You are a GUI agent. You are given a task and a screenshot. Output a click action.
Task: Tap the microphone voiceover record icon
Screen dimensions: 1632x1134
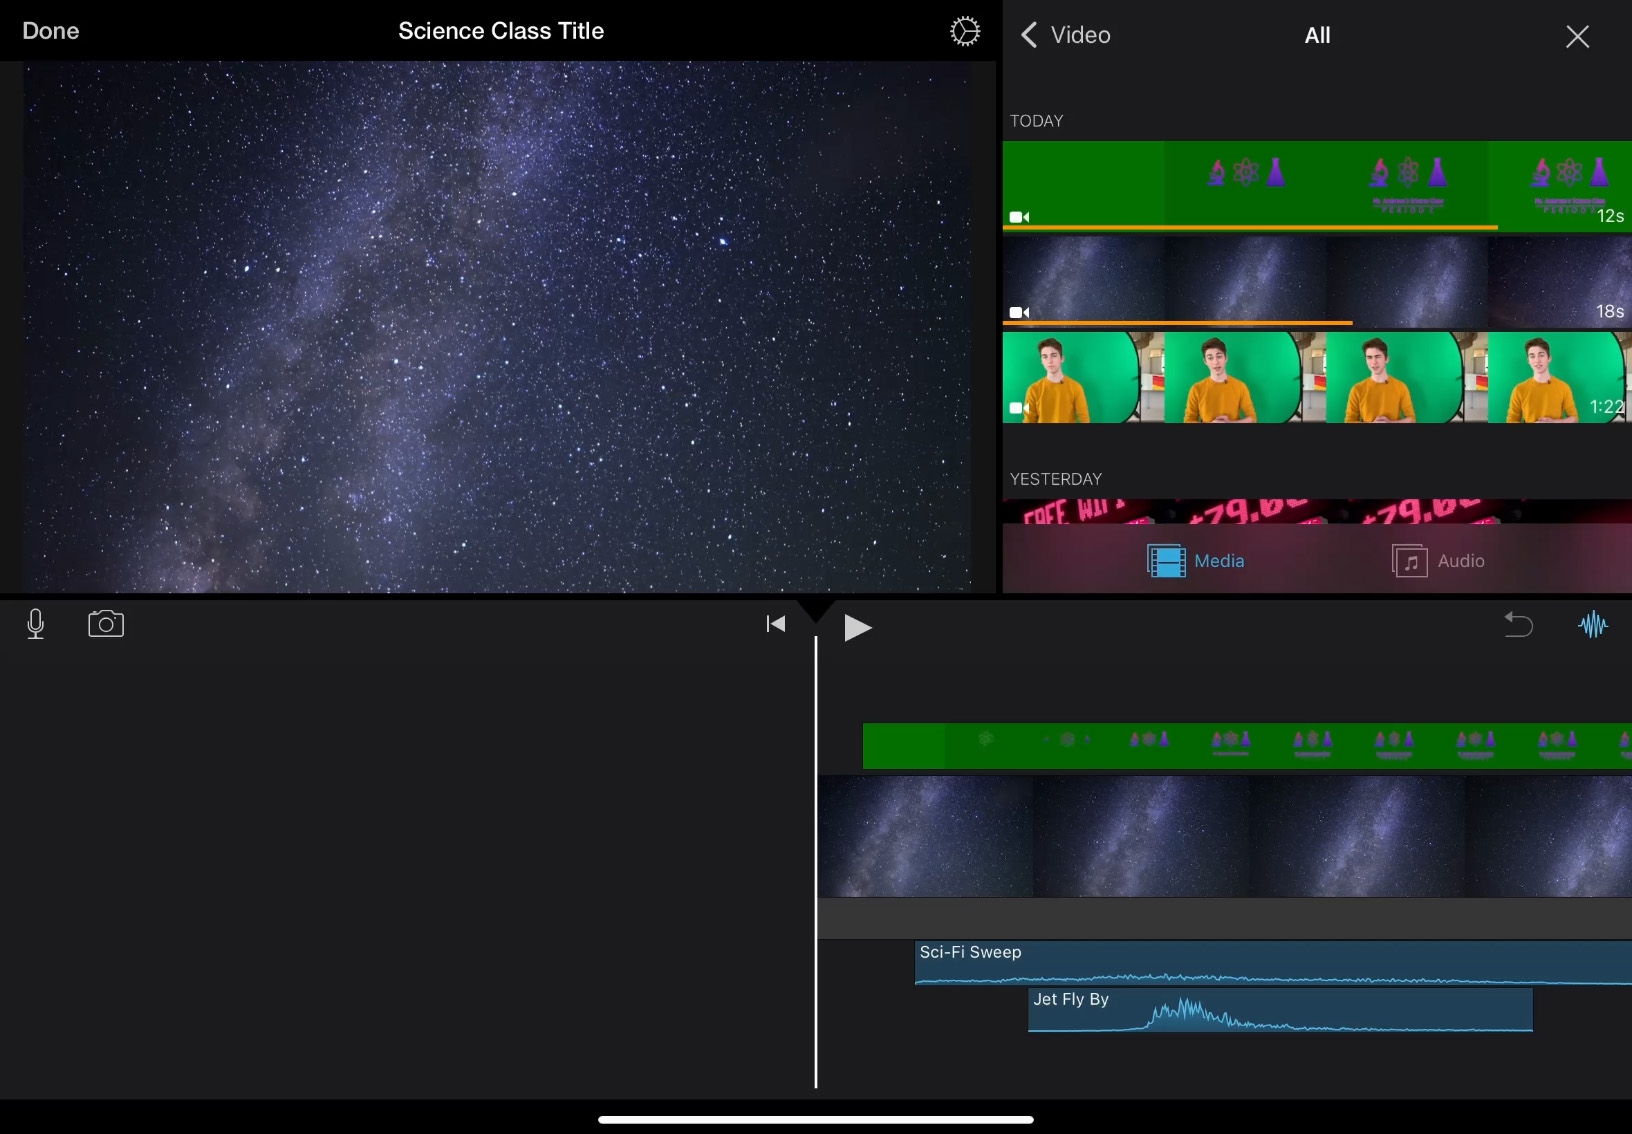(36, 624)
